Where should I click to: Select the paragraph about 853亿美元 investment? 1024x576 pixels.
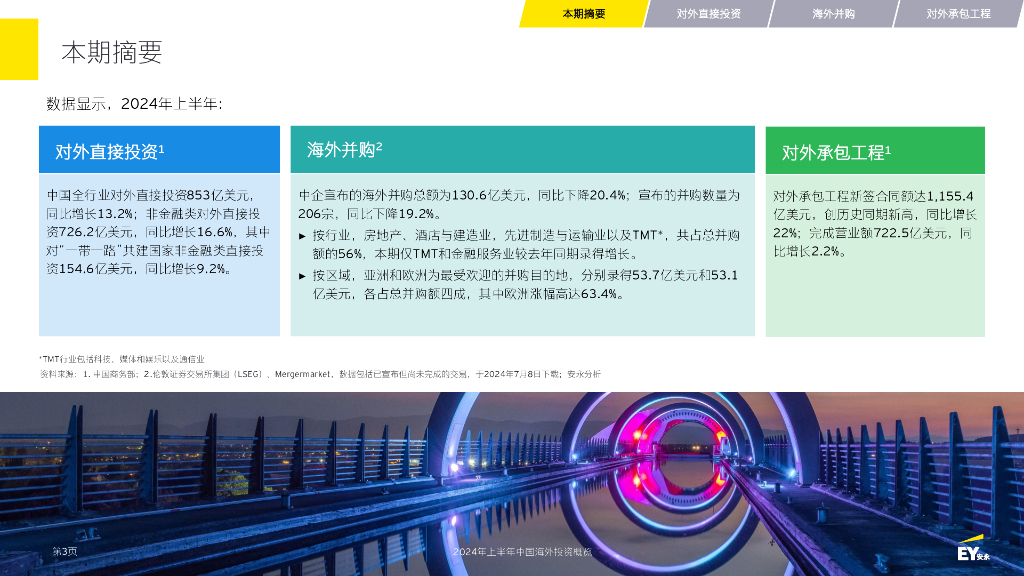point(158,231)
